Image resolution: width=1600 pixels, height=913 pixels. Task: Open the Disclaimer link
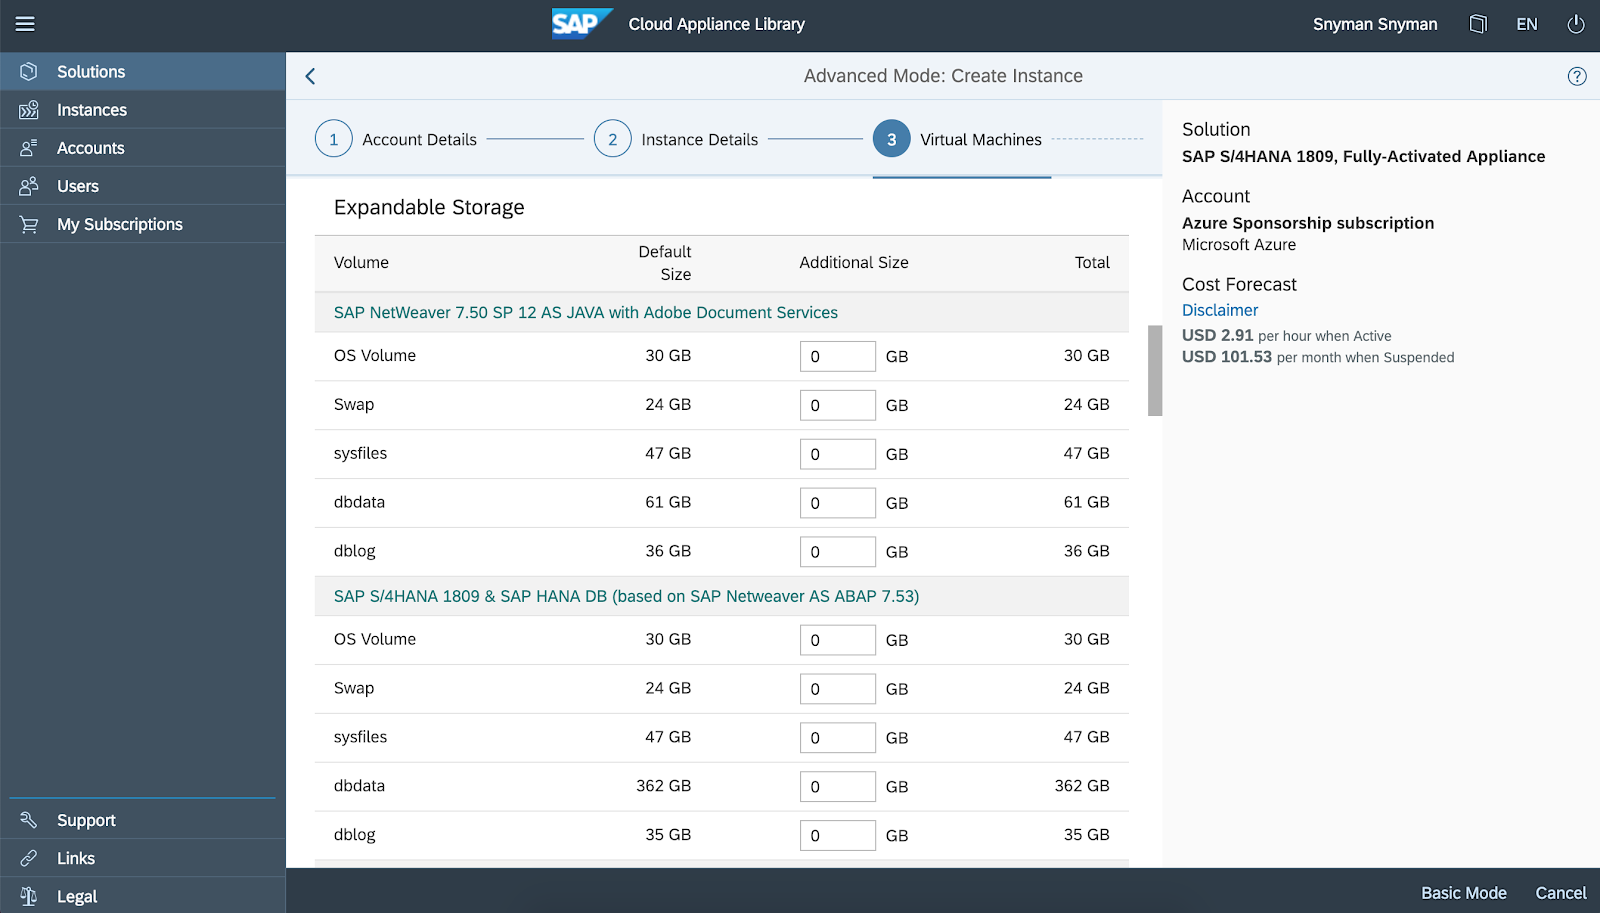coord(1220,310)
